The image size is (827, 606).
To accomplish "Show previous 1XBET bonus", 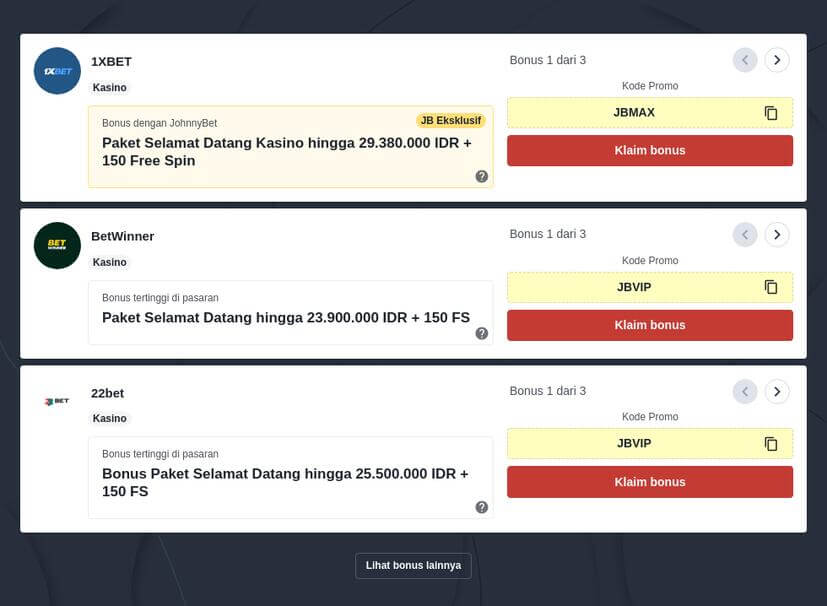I will tap(745, 60).
